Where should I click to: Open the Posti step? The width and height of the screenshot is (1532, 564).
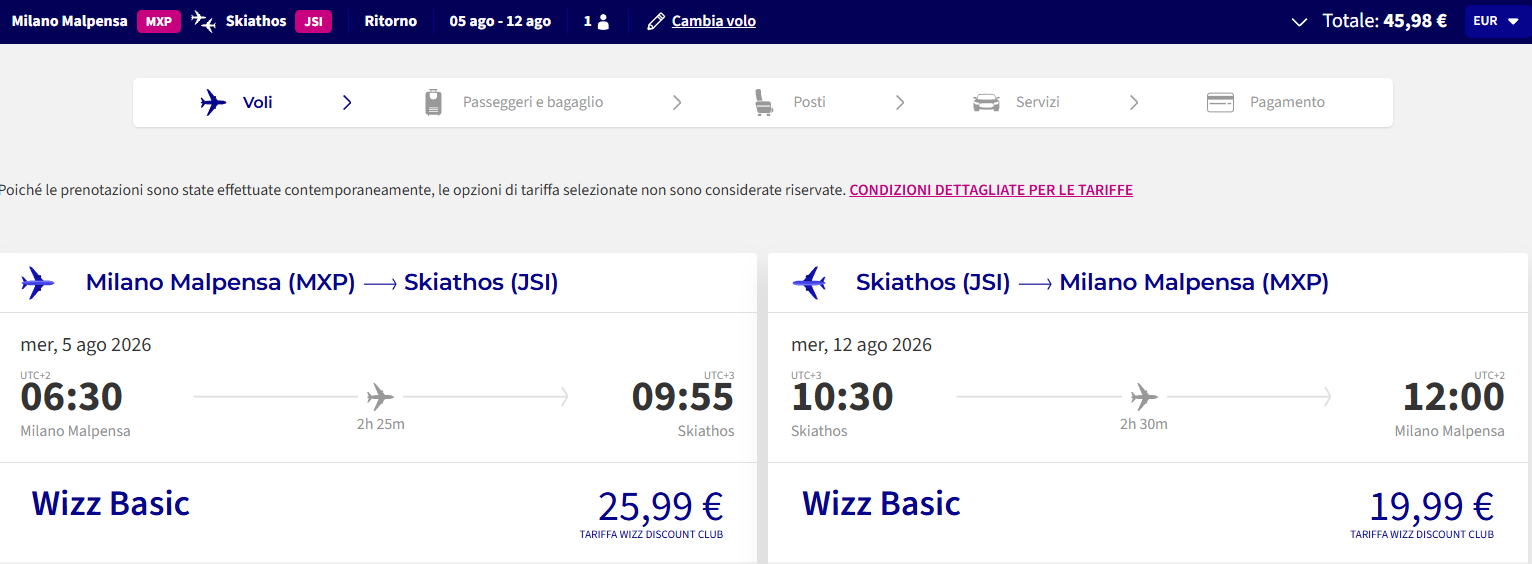[809, 102]
